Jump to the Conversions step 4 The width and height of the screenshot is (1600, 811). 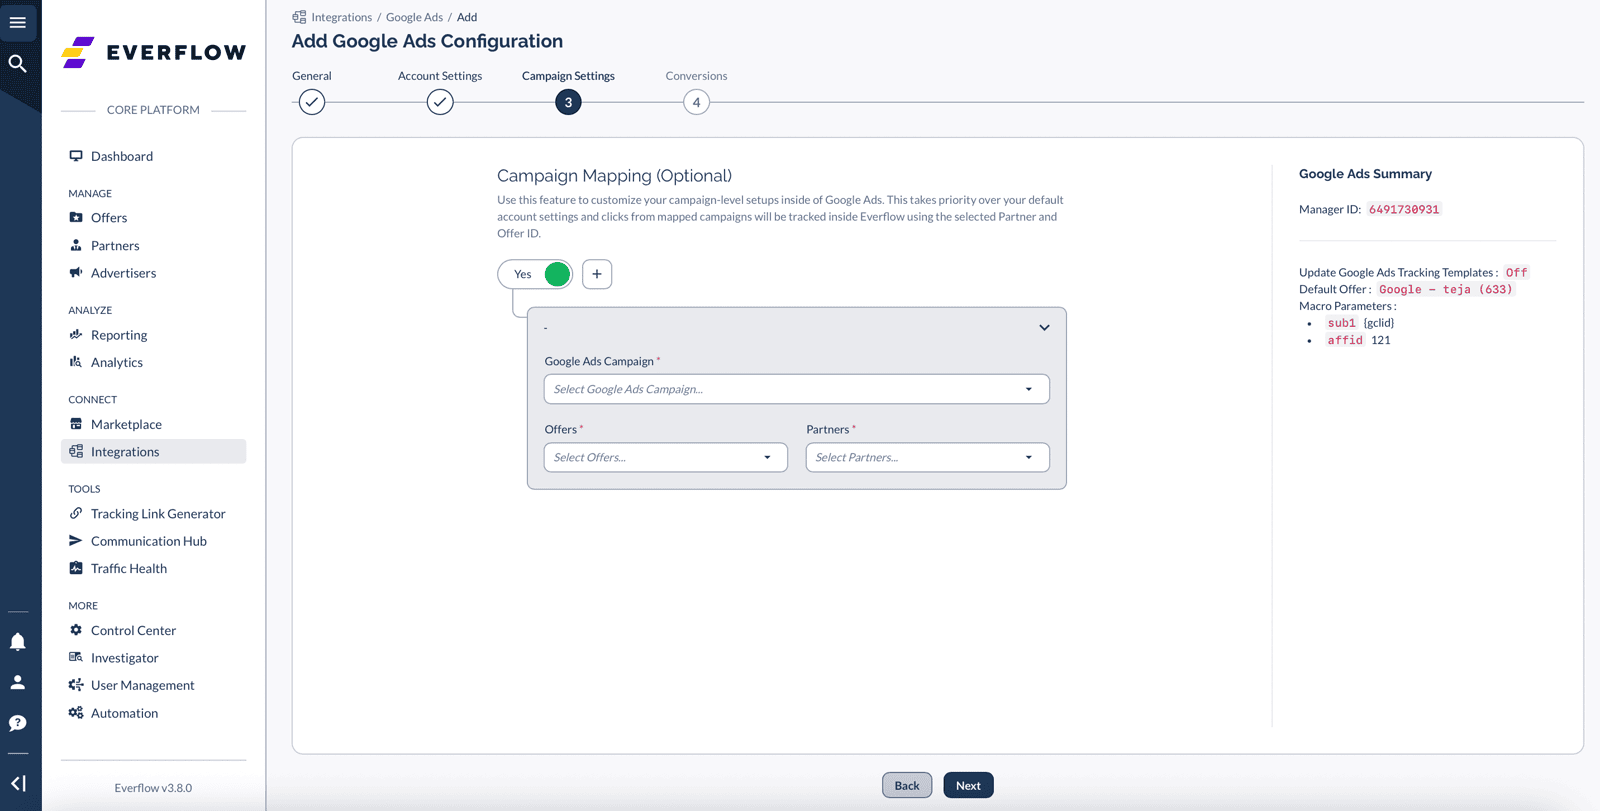click(697, 102)
